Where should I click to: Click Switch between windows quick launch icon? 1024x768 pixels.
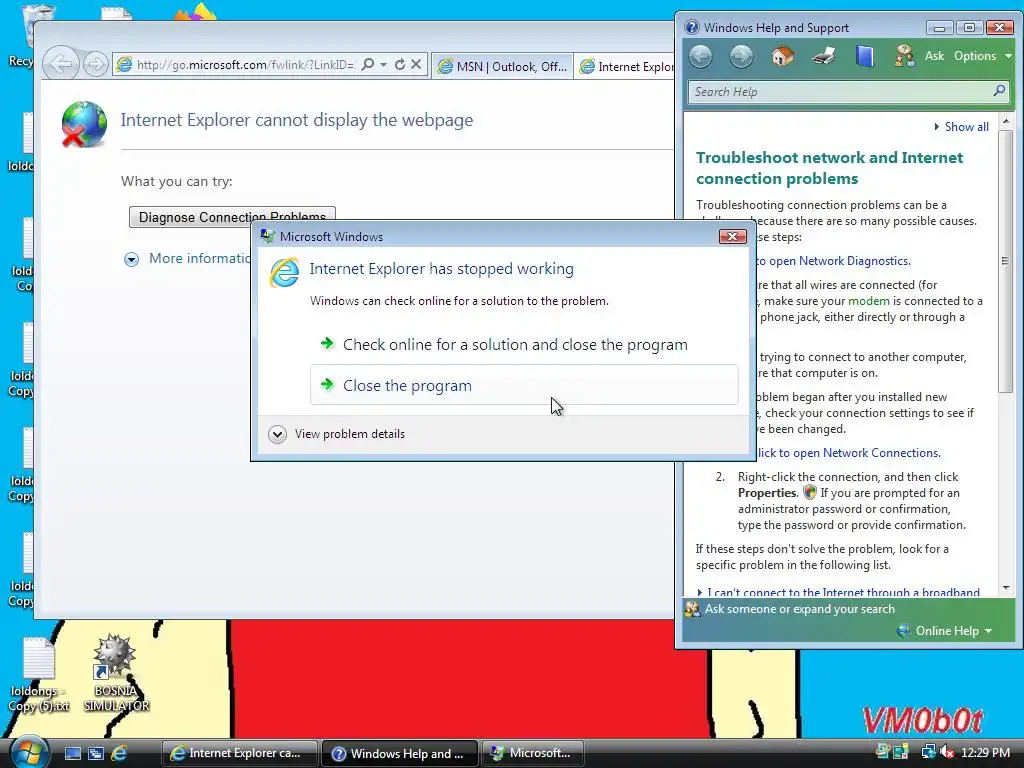point(95,754)
